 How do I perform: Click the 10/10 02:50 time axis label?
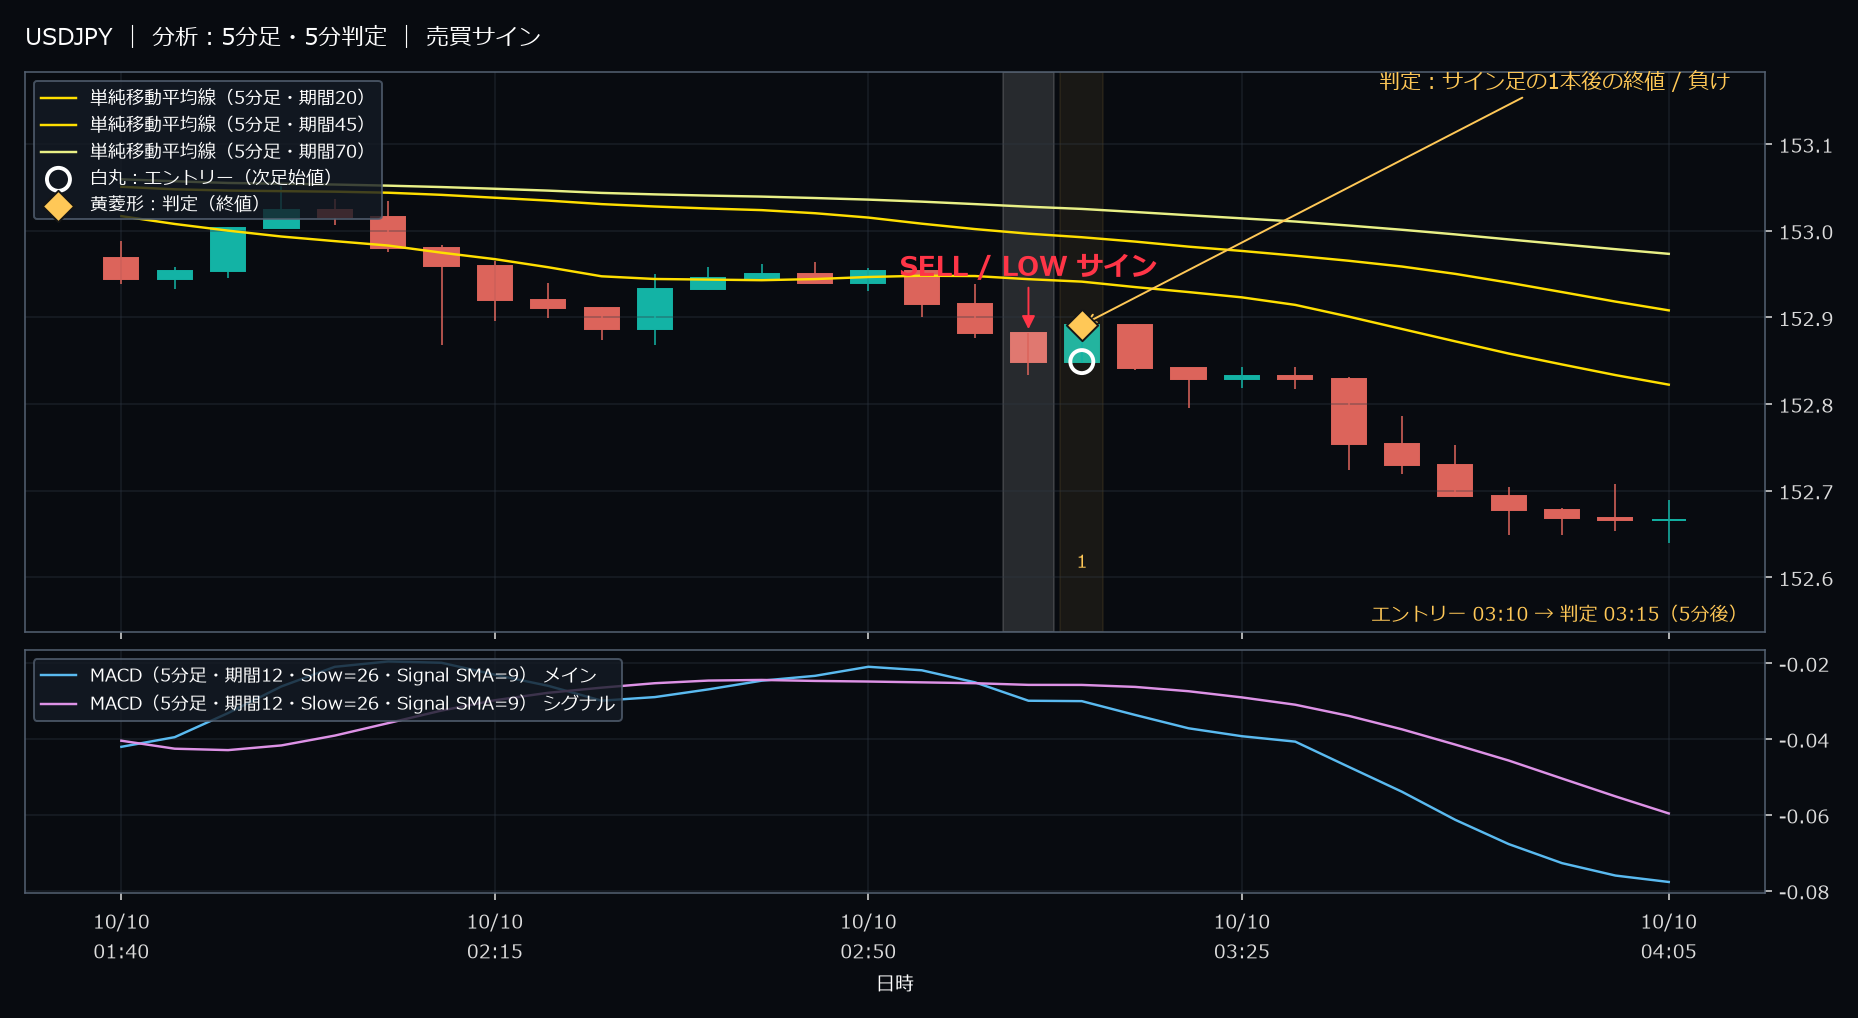click(x=868, y=937)
